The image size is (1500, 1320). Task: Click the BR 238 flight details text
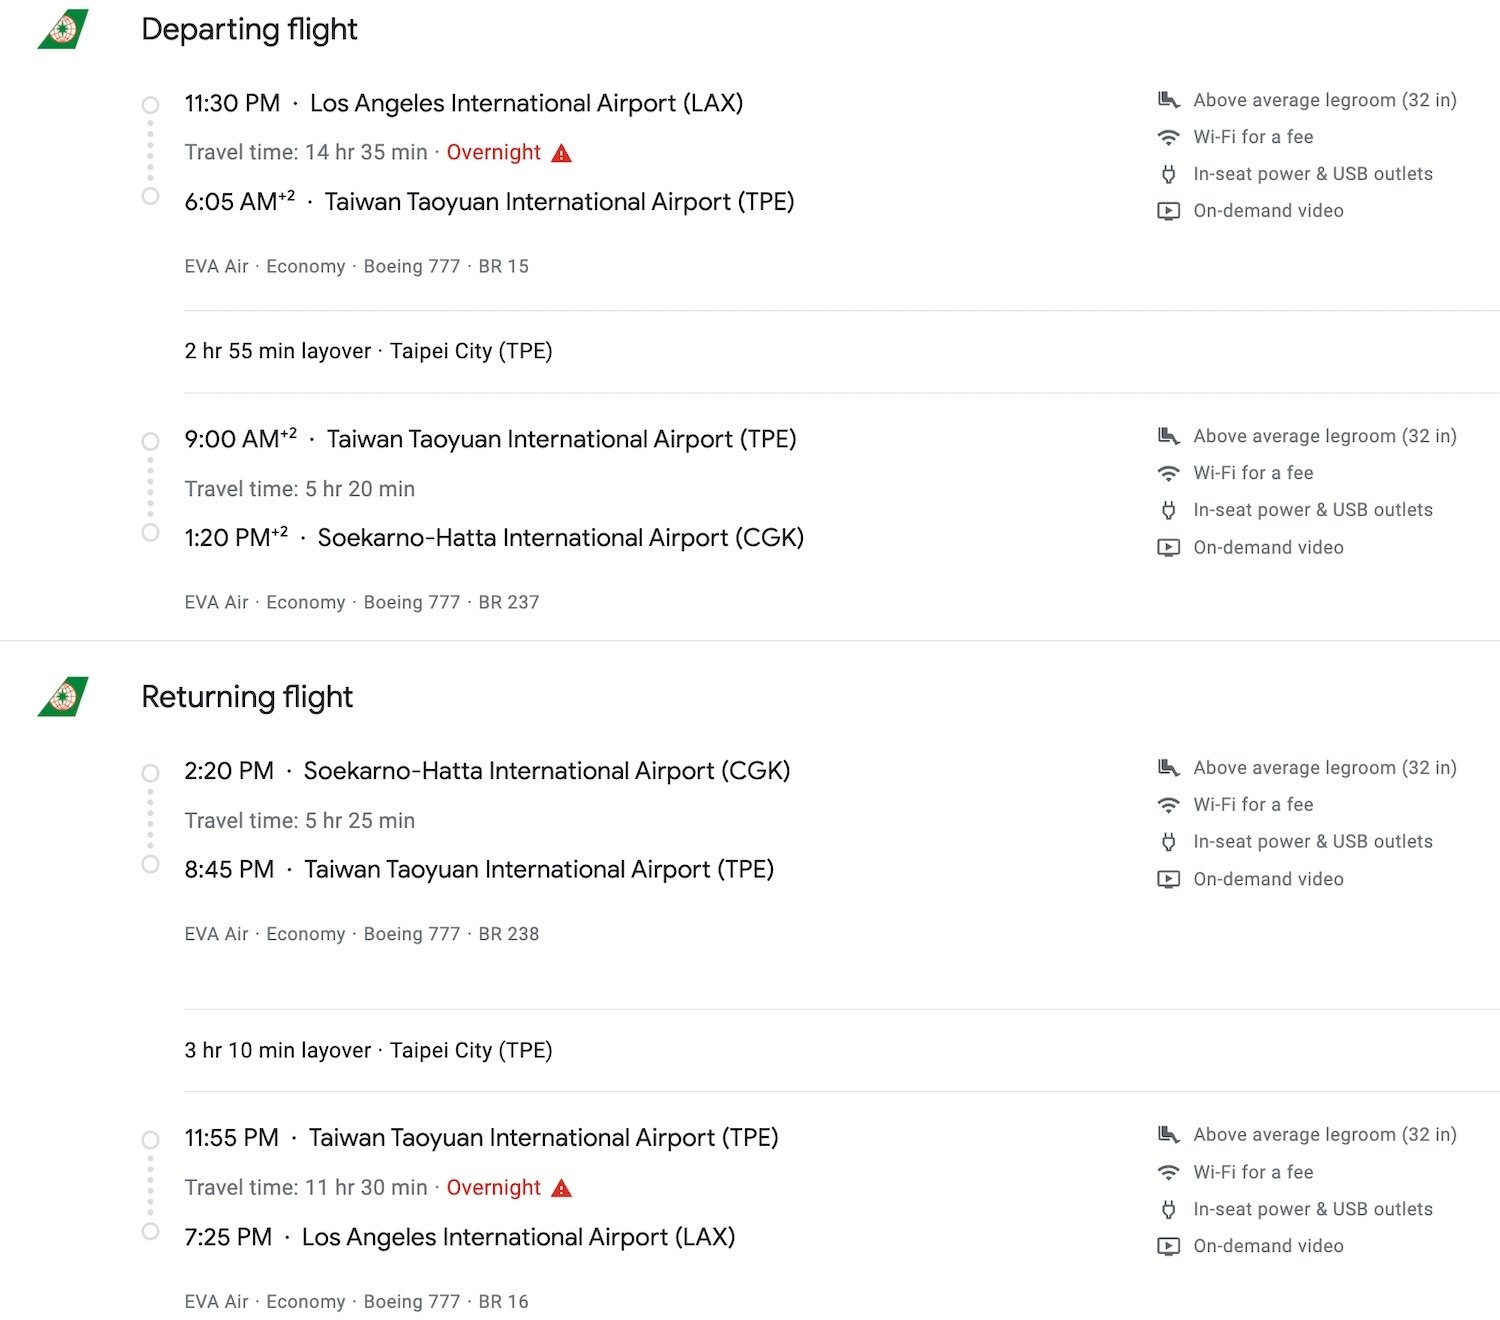click(x=362, y=934)
